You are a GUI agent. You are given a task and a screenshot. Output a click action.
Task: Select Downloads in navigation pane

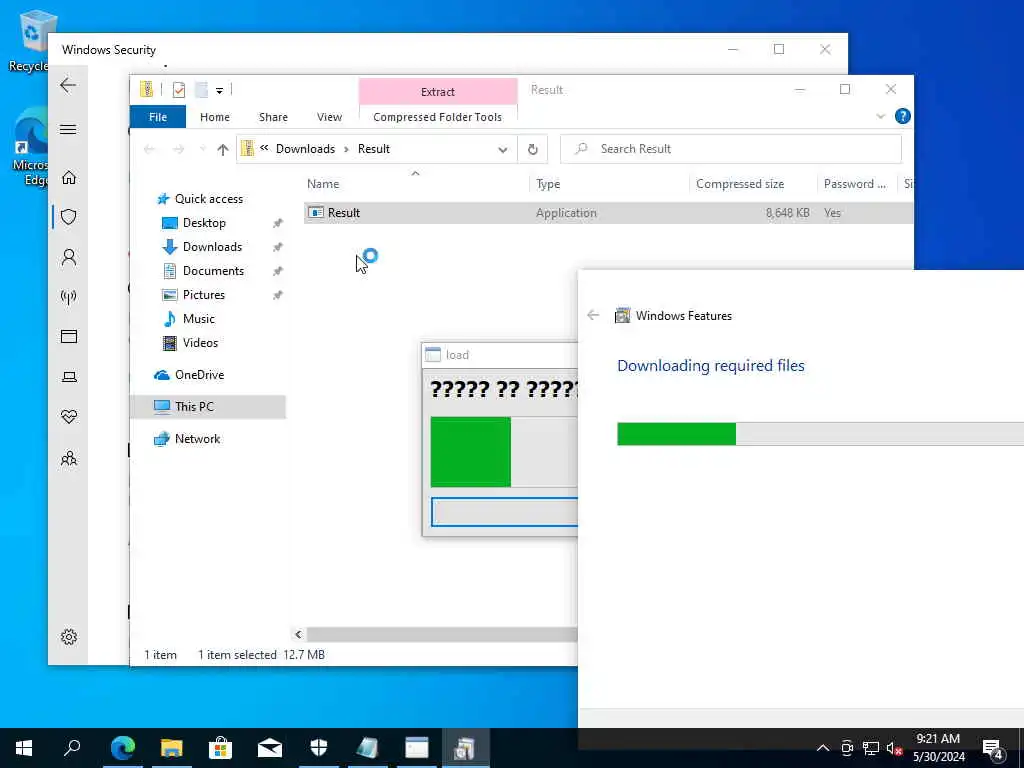click(212, 247)
